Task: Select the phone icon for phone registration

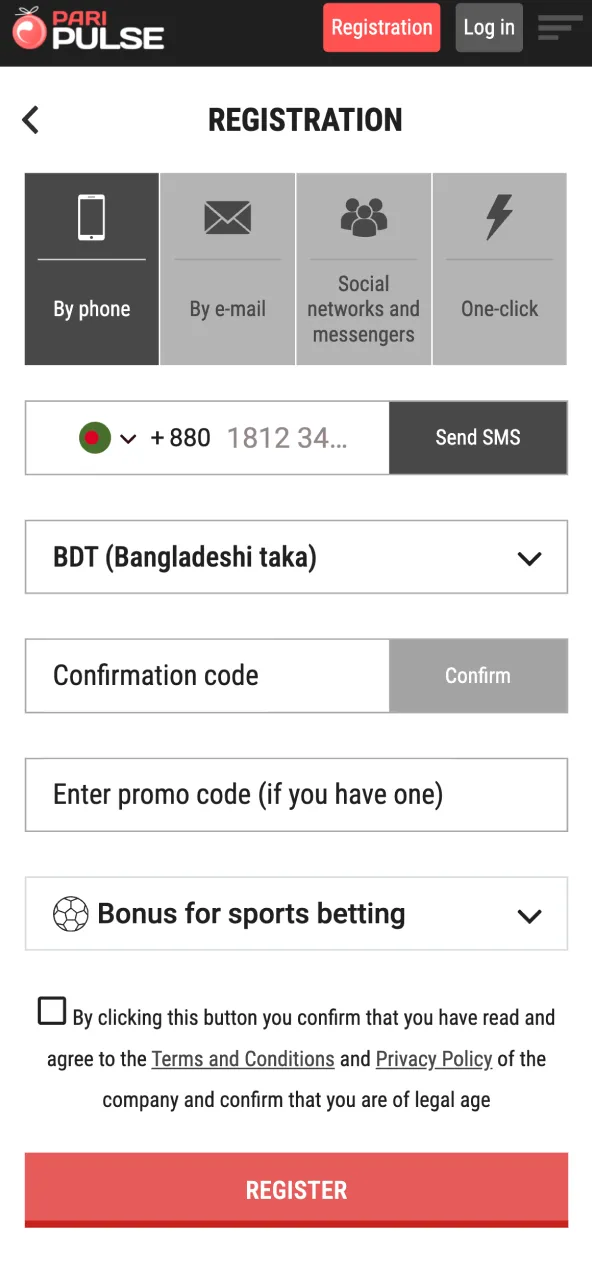Action: coord(91,216)
